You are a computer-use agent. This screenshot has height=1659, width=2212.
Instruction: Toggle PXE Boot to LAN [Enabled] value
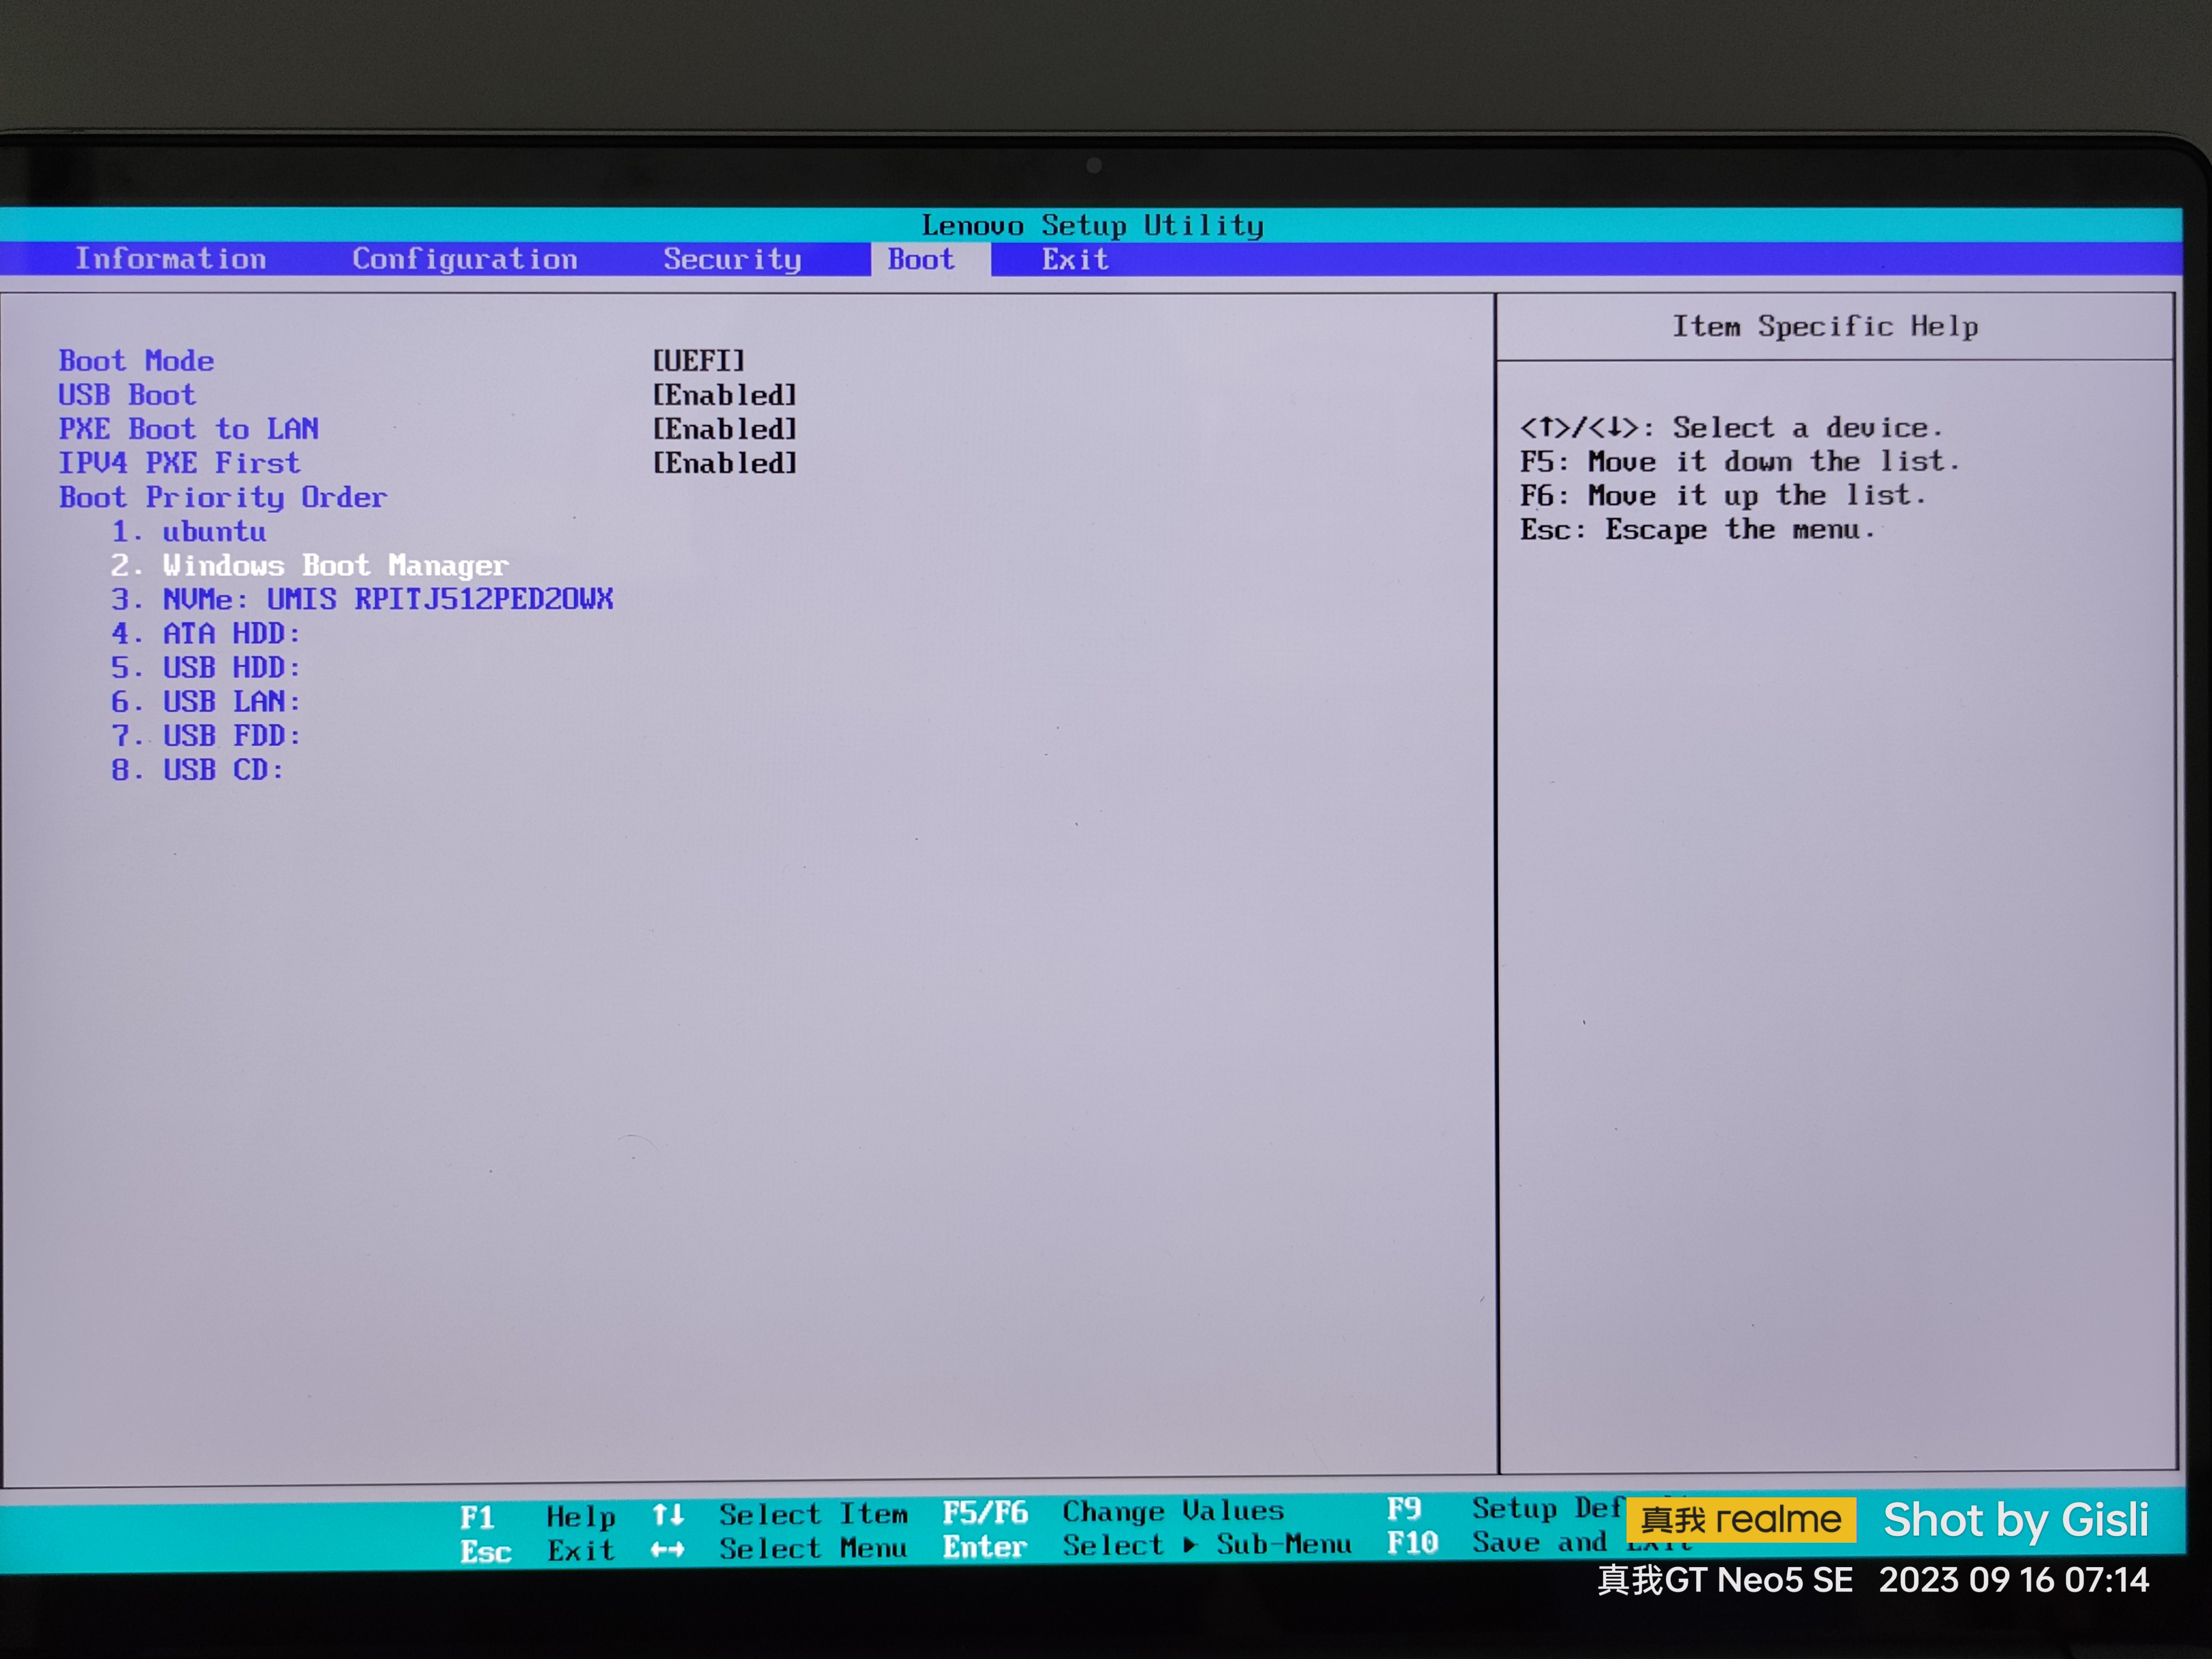(725, 429)
